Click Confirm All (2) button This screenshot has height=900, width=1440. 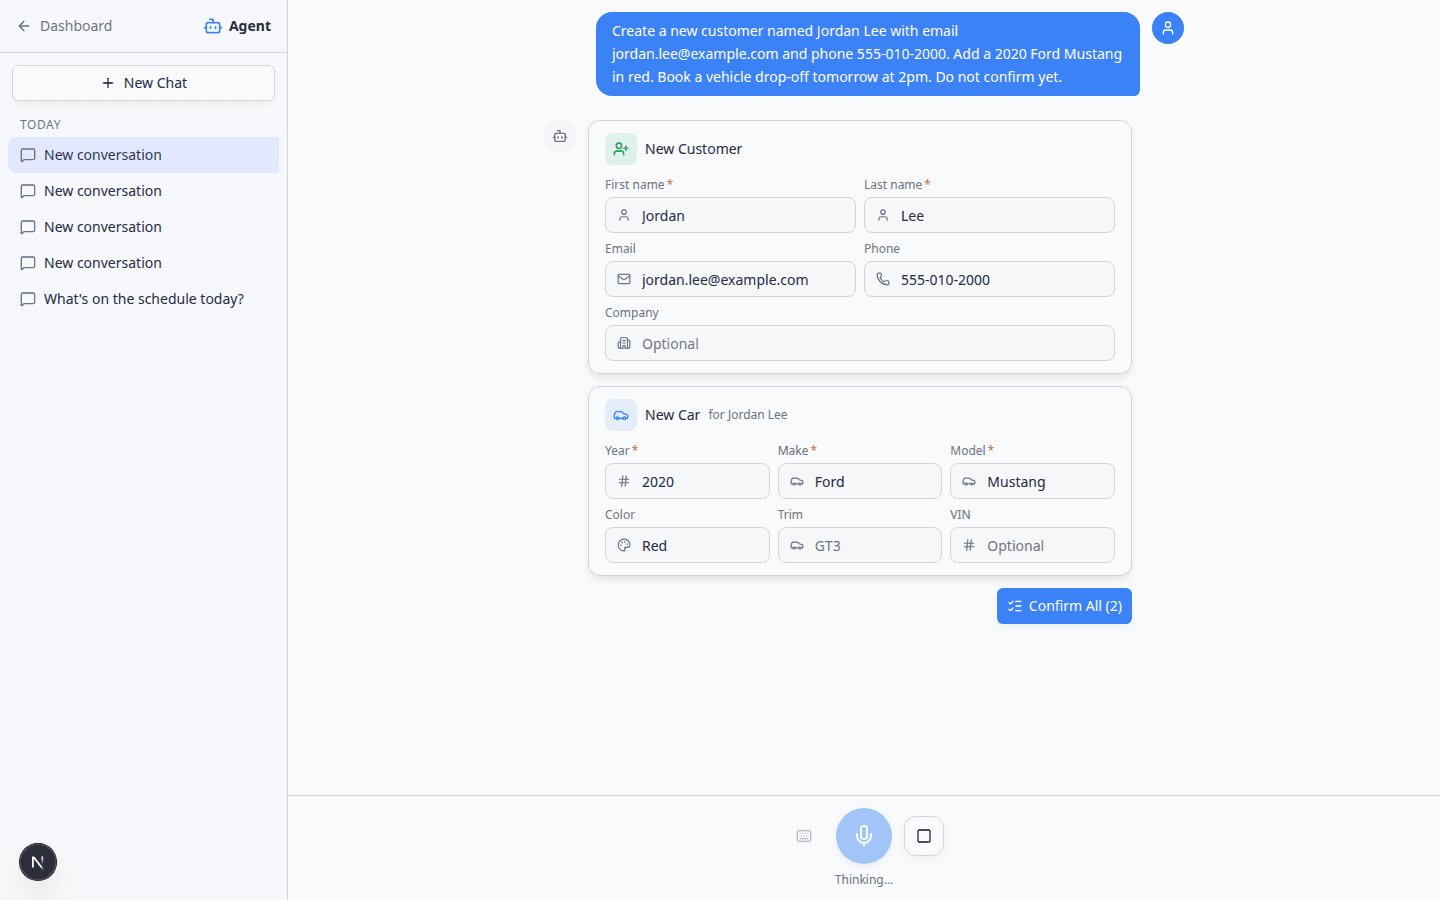[1064, 606]
